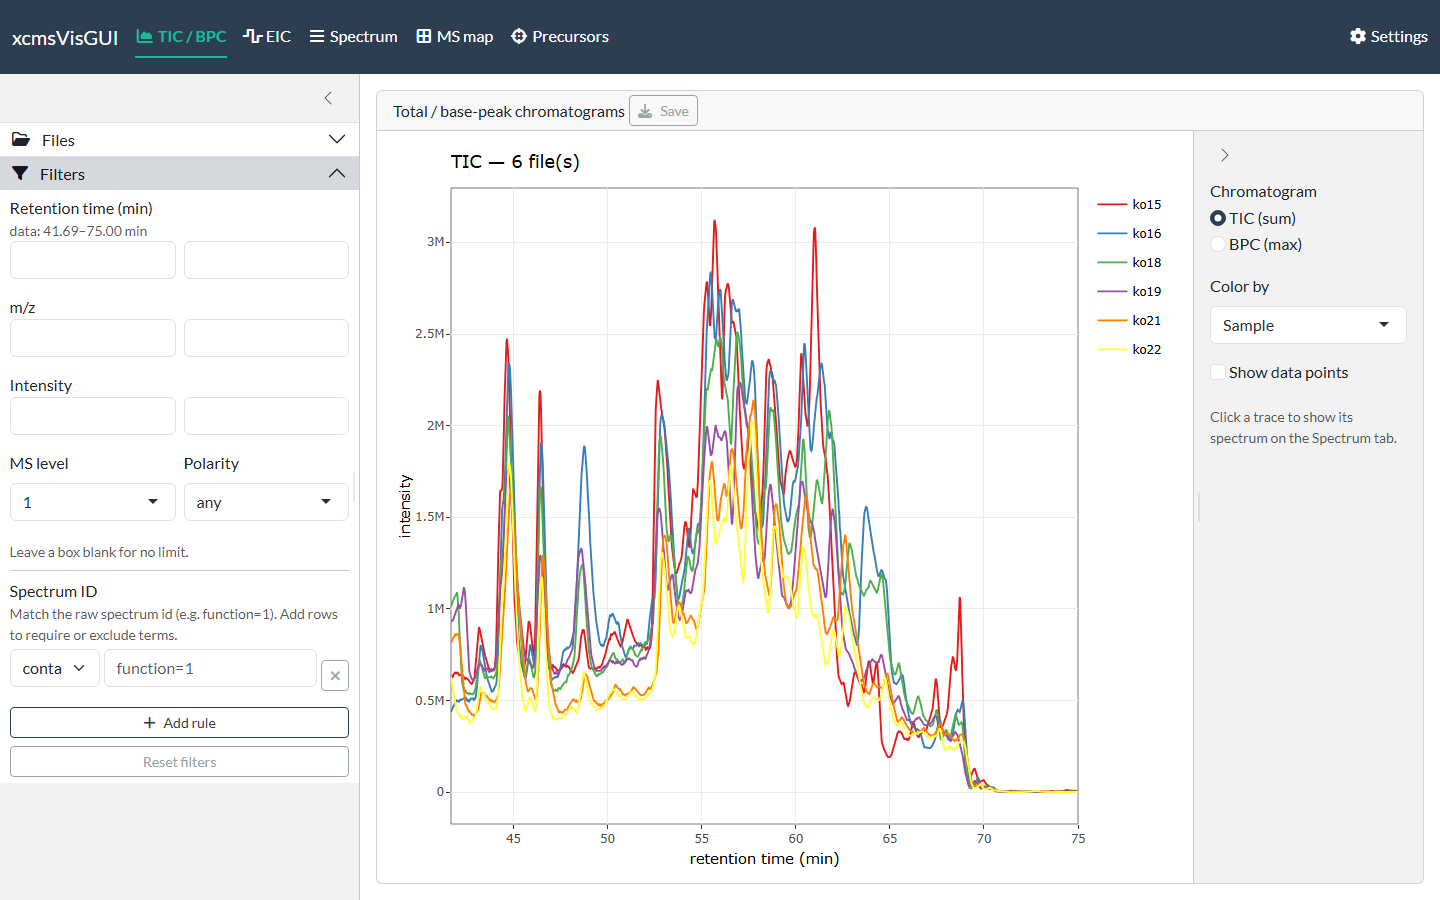Viewport: 1440px width, 900px height.
Task: Click the Settings gear icon
Action: tap(1358, 36)
